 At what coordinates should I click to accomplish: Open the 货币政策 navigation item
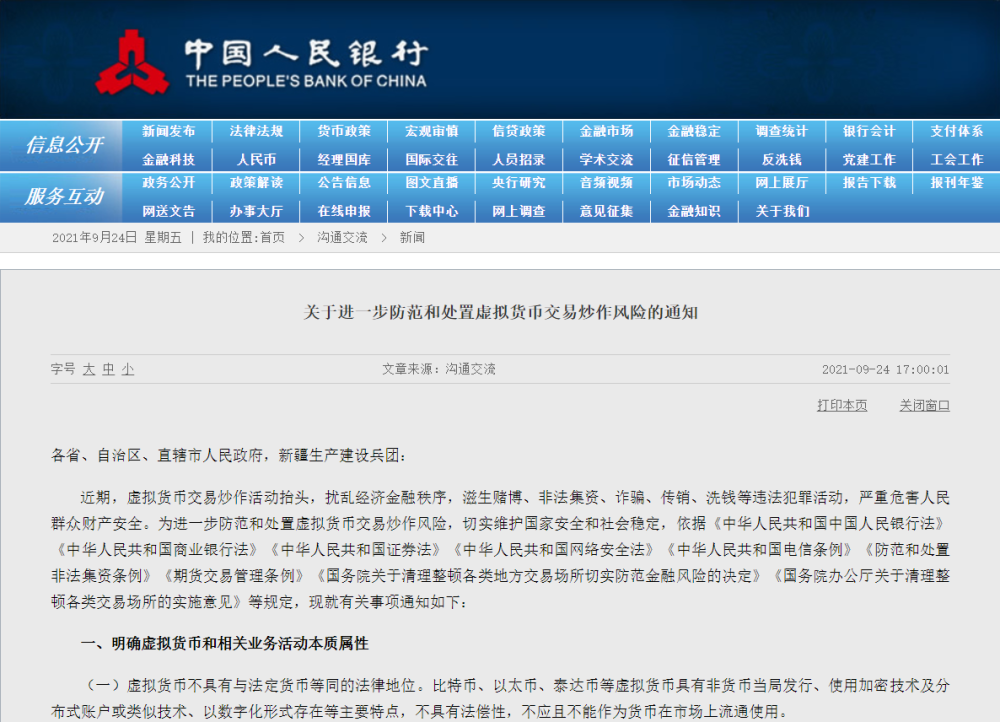point(344,132)
